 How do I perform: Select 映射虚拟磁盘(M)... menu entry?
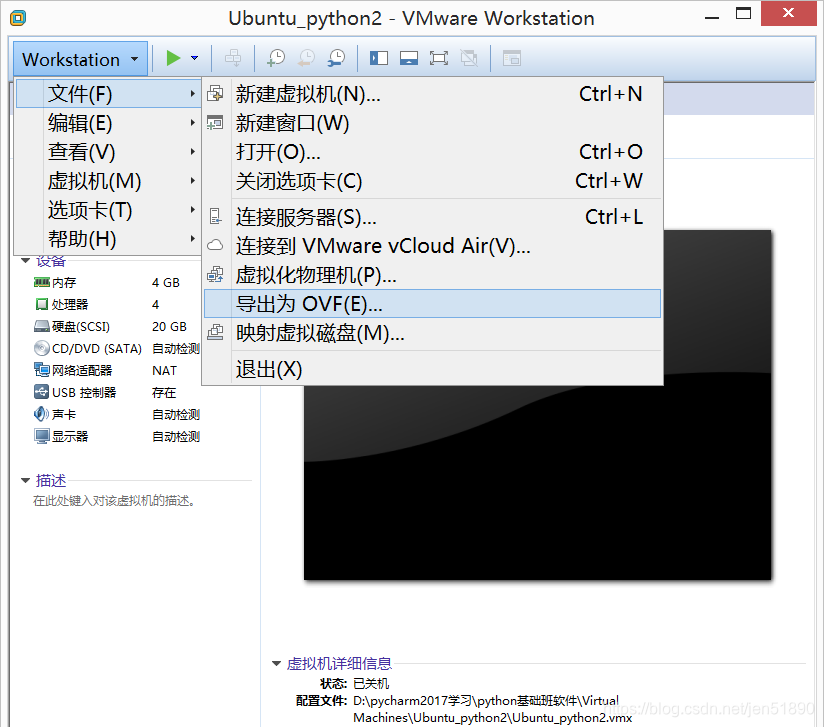pyautogui.click(x=432, y=333)
